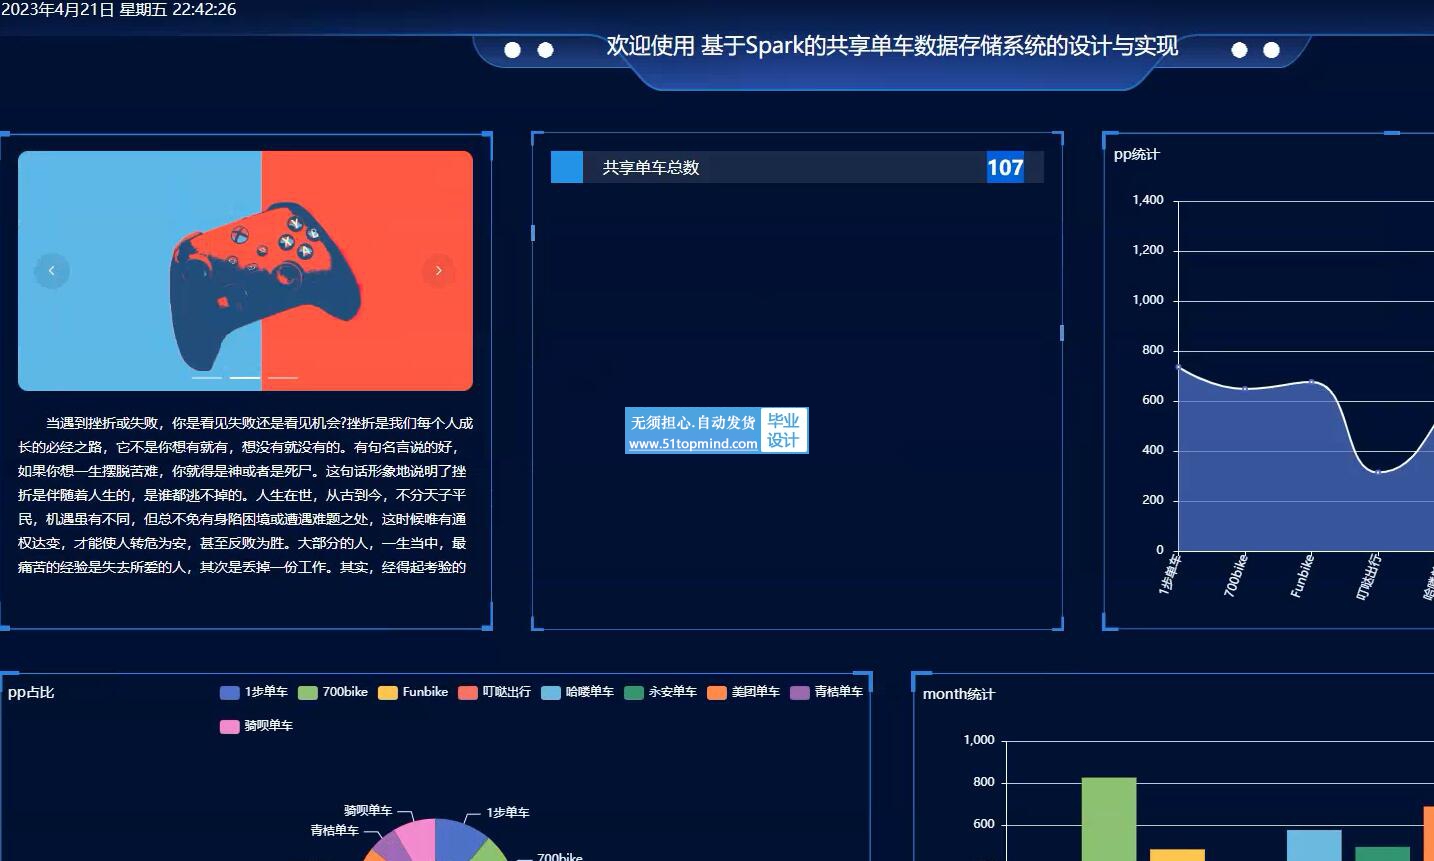Toggle 哈喽单车 legend item
The image size is (1434, 861).
[578, 692]
